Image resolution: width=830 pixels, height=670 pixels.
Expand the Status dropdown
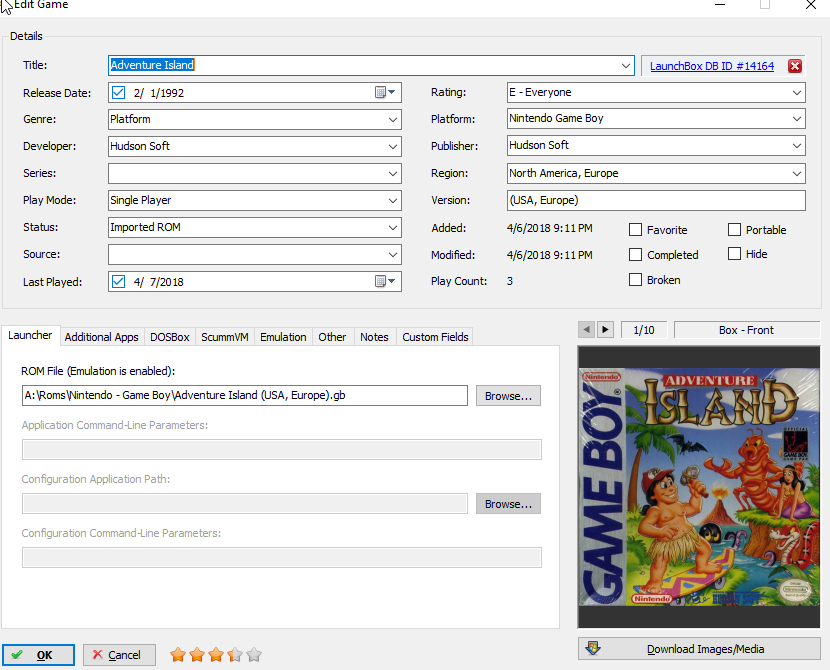[393, 228]
